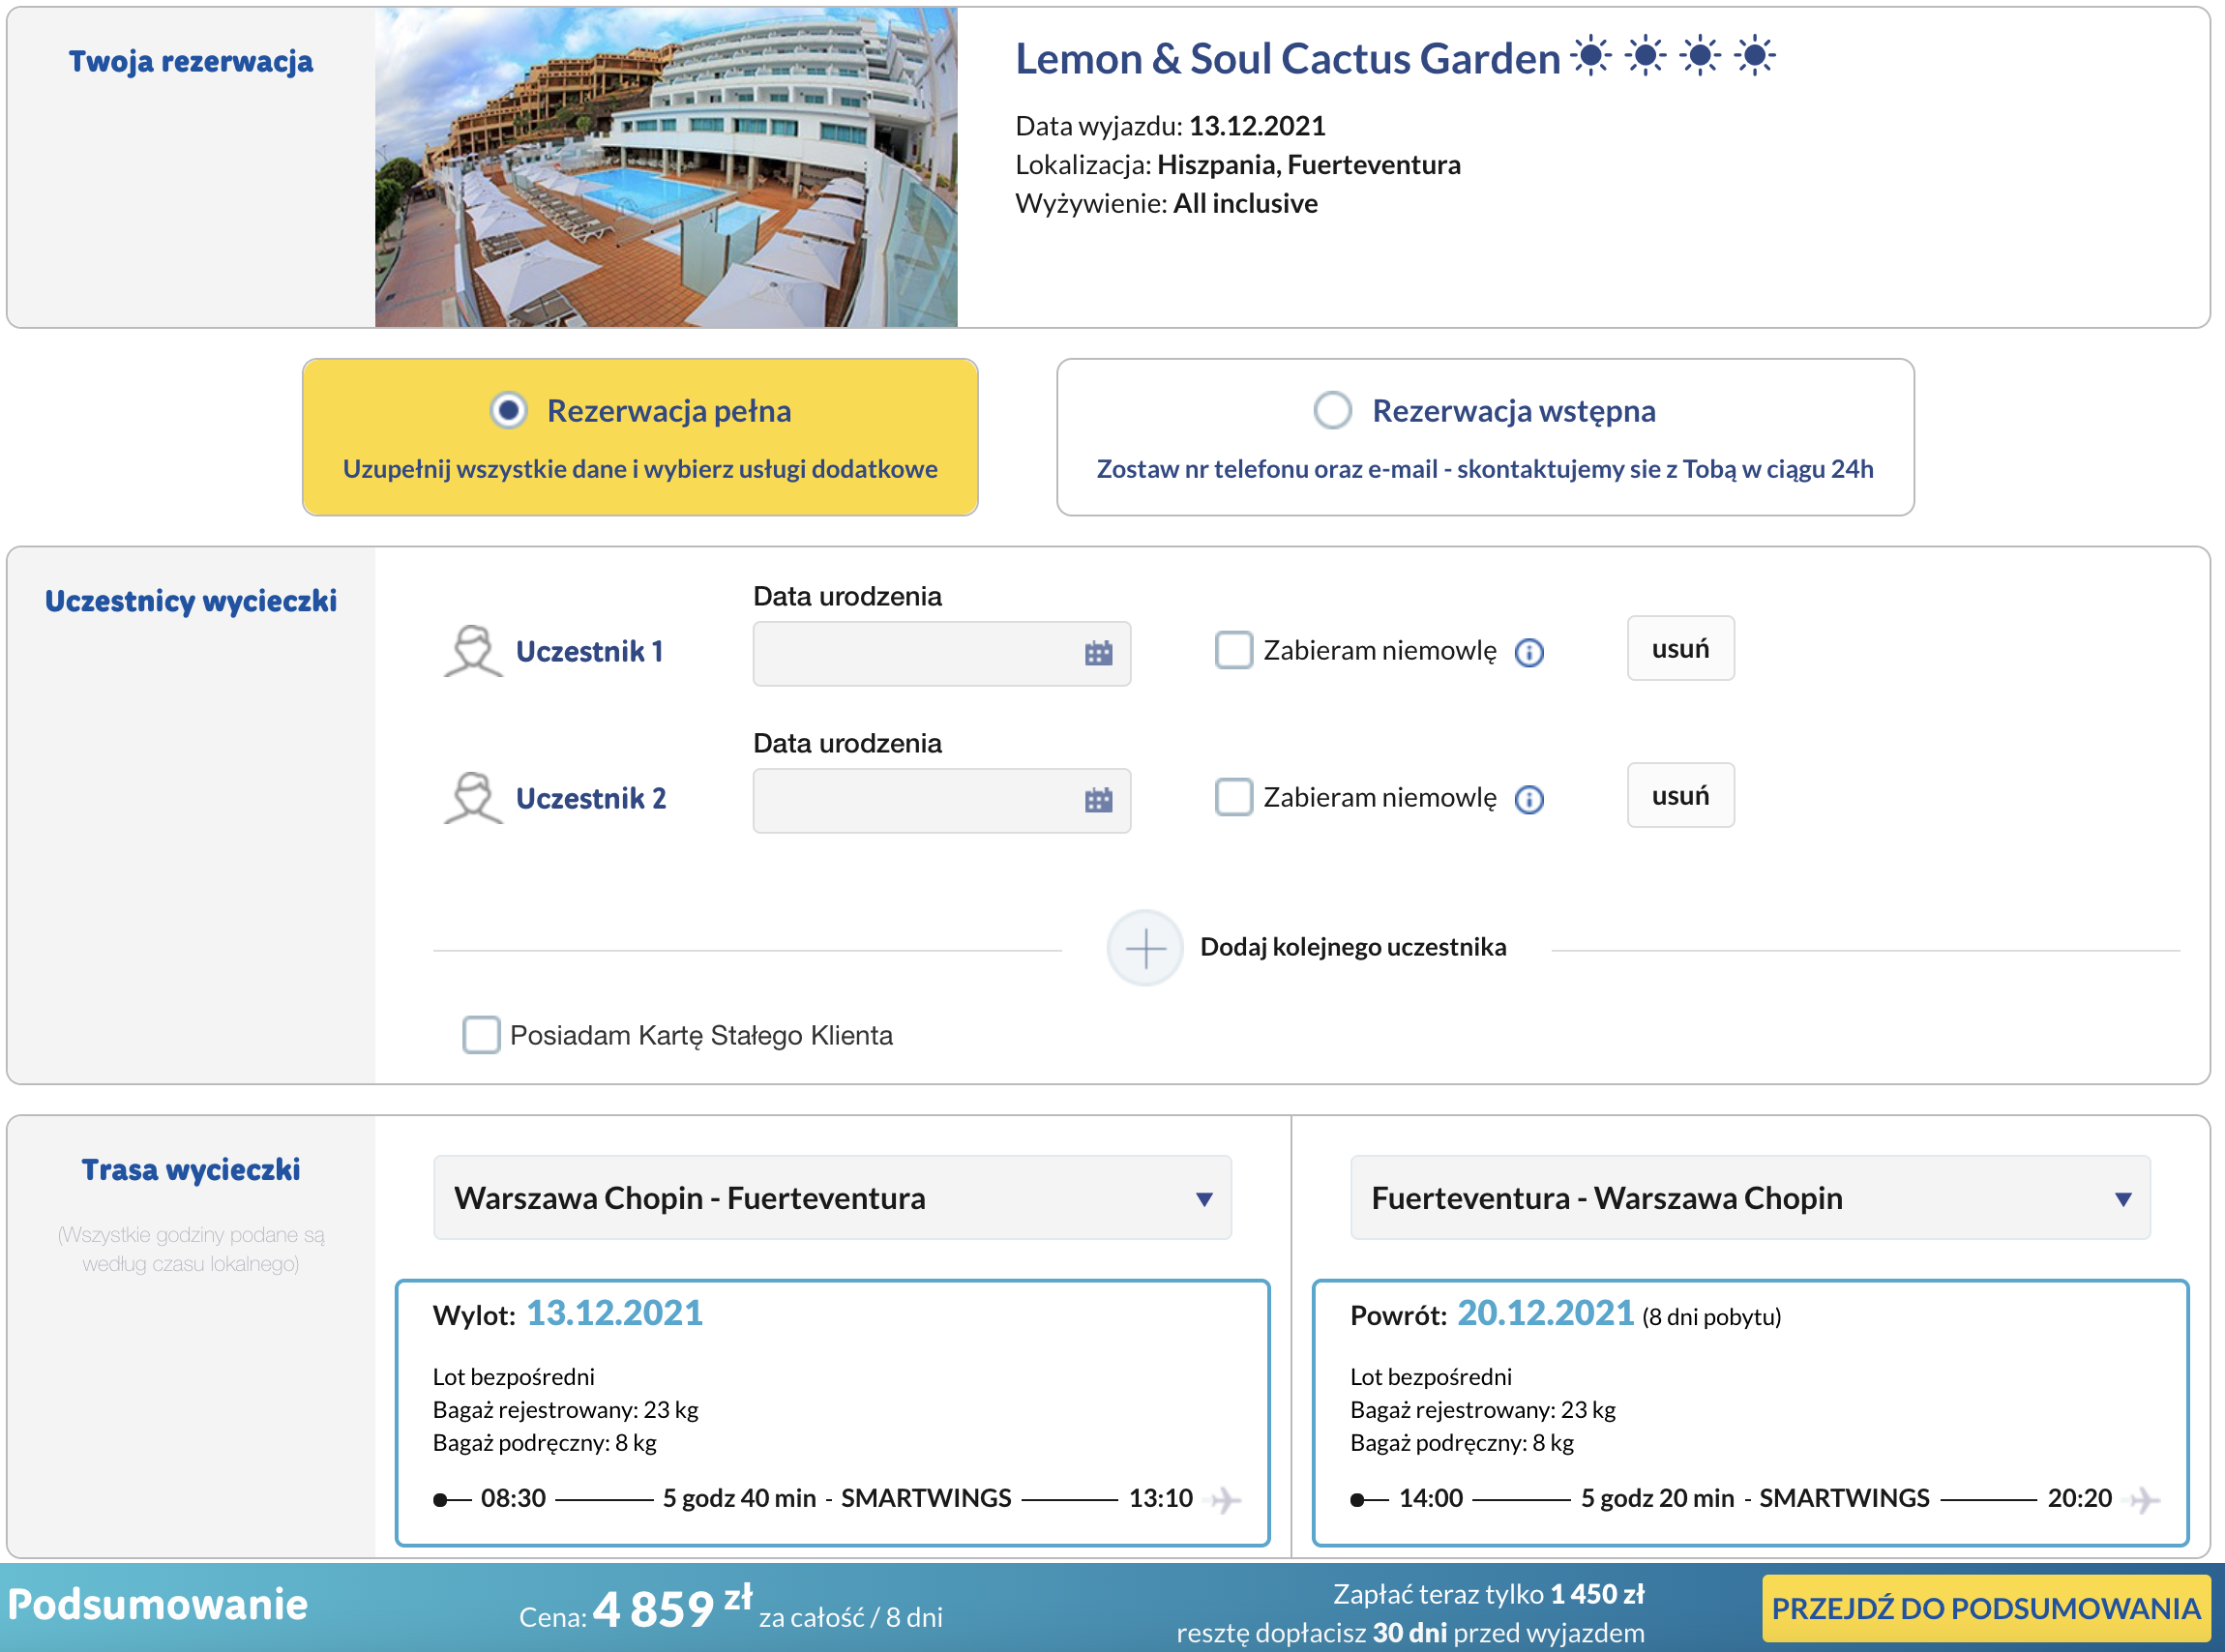Click the Uczestnik 2 person avatar icon
The height and width of the screenshot is (1652, 2225).
473,798
